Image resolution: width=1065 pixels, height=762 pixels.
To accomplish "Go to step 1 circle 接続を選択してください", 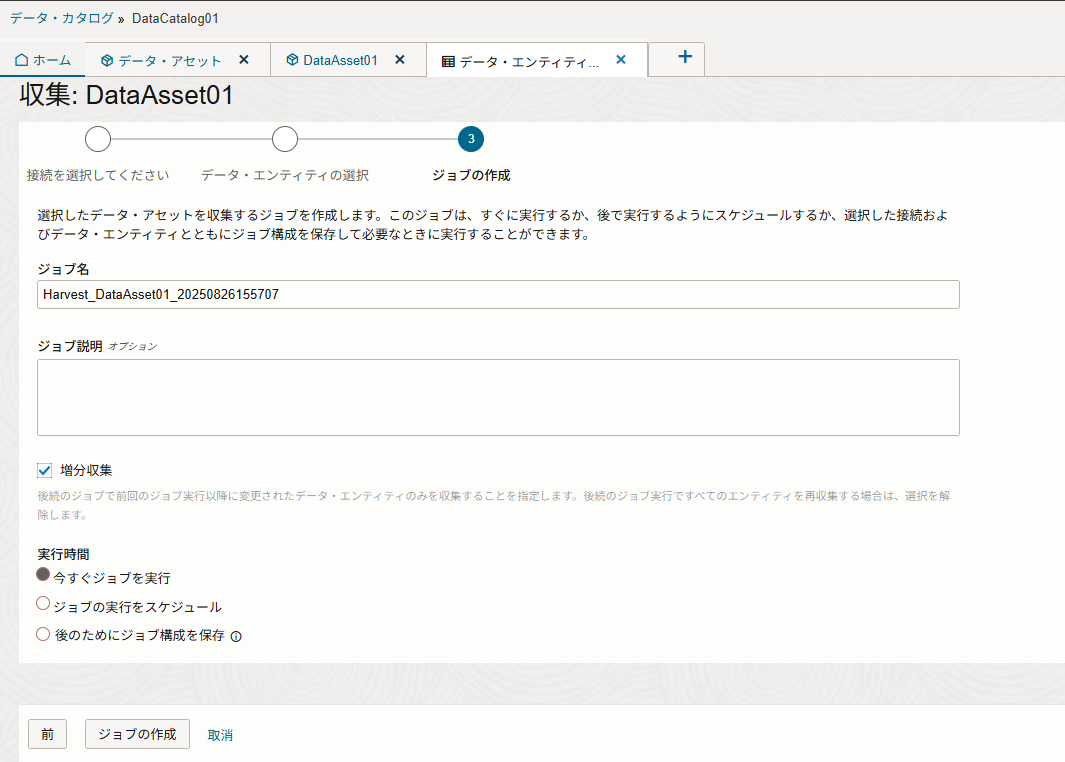I will pos(98,139).
